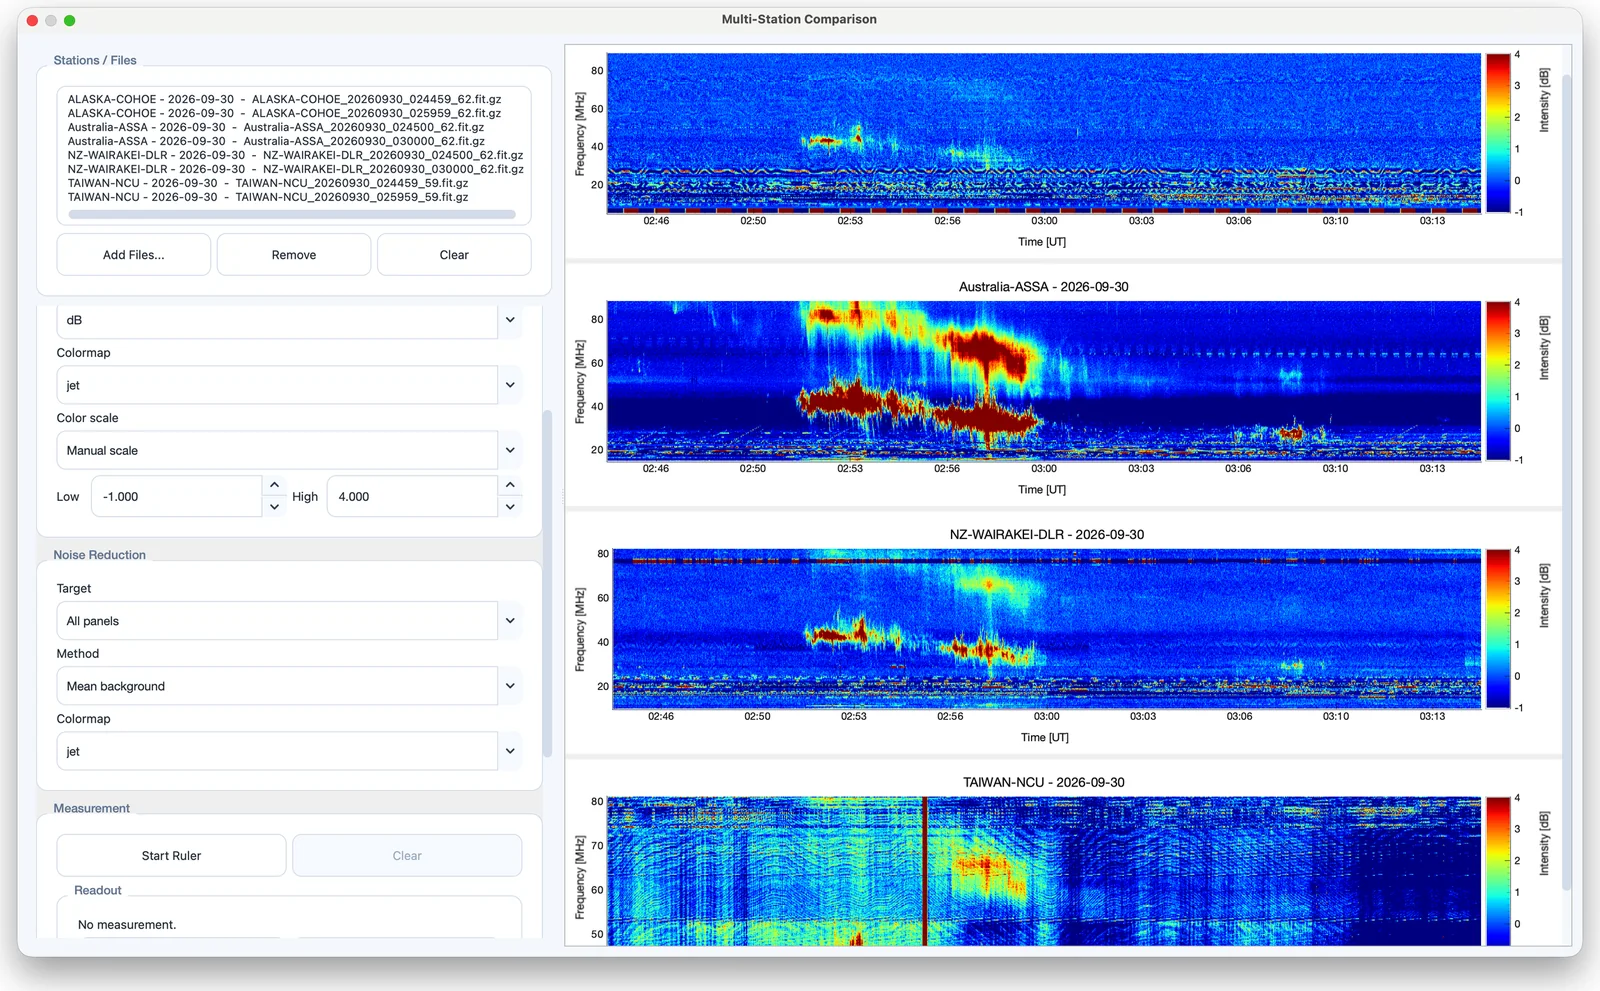Click the disabled Clear button in Measurement

407,856
